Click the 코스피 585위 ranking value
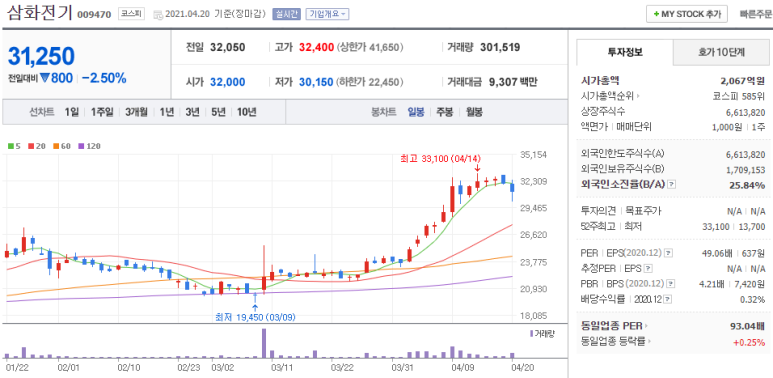The width and height of the screenshot is (773, 378). tap(739, 96)
